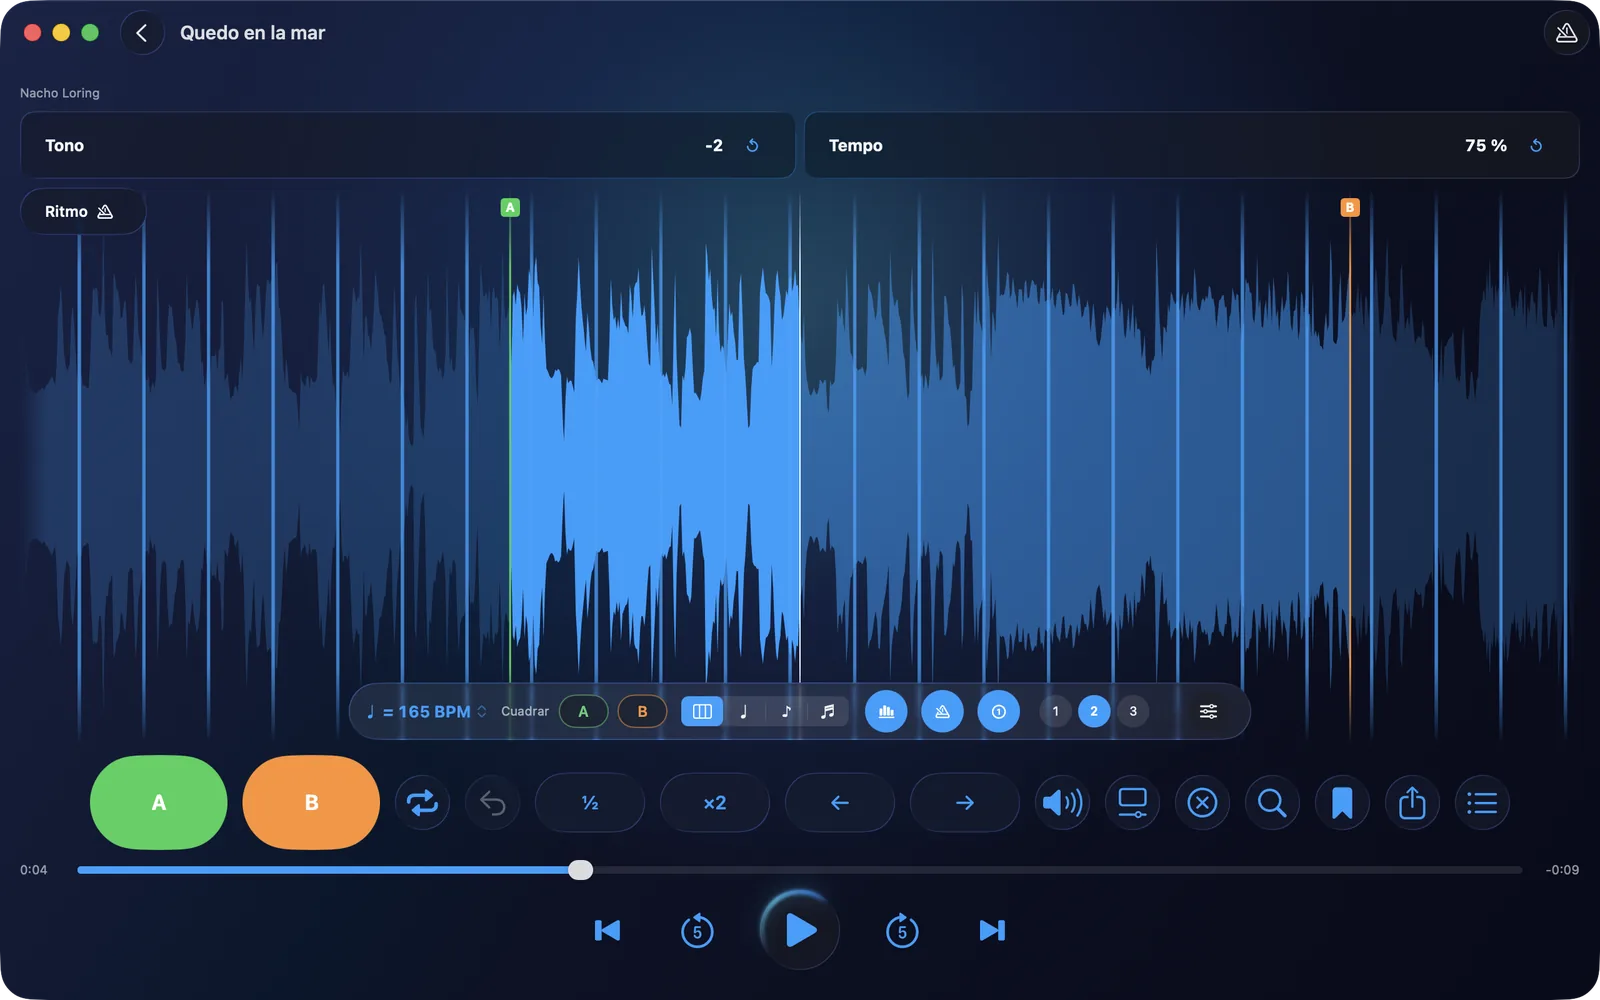Select the orange B marker on the waveform
Image resolution: width=1600 pixels, height=1000 pixels.
coord(1350,208)
